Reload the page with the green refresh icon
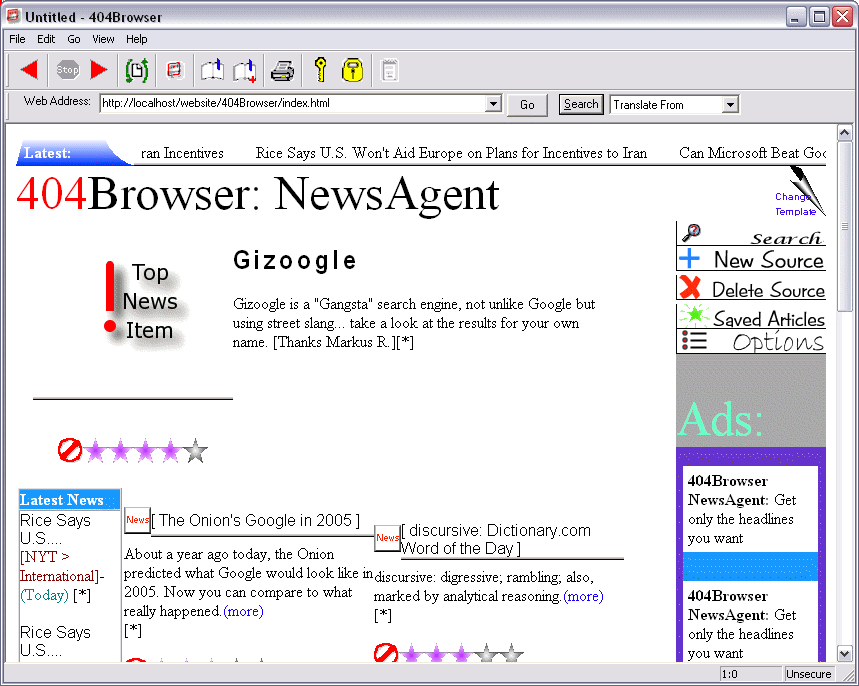859x686 pixels. pyautogui.click(x=136, y=70)
